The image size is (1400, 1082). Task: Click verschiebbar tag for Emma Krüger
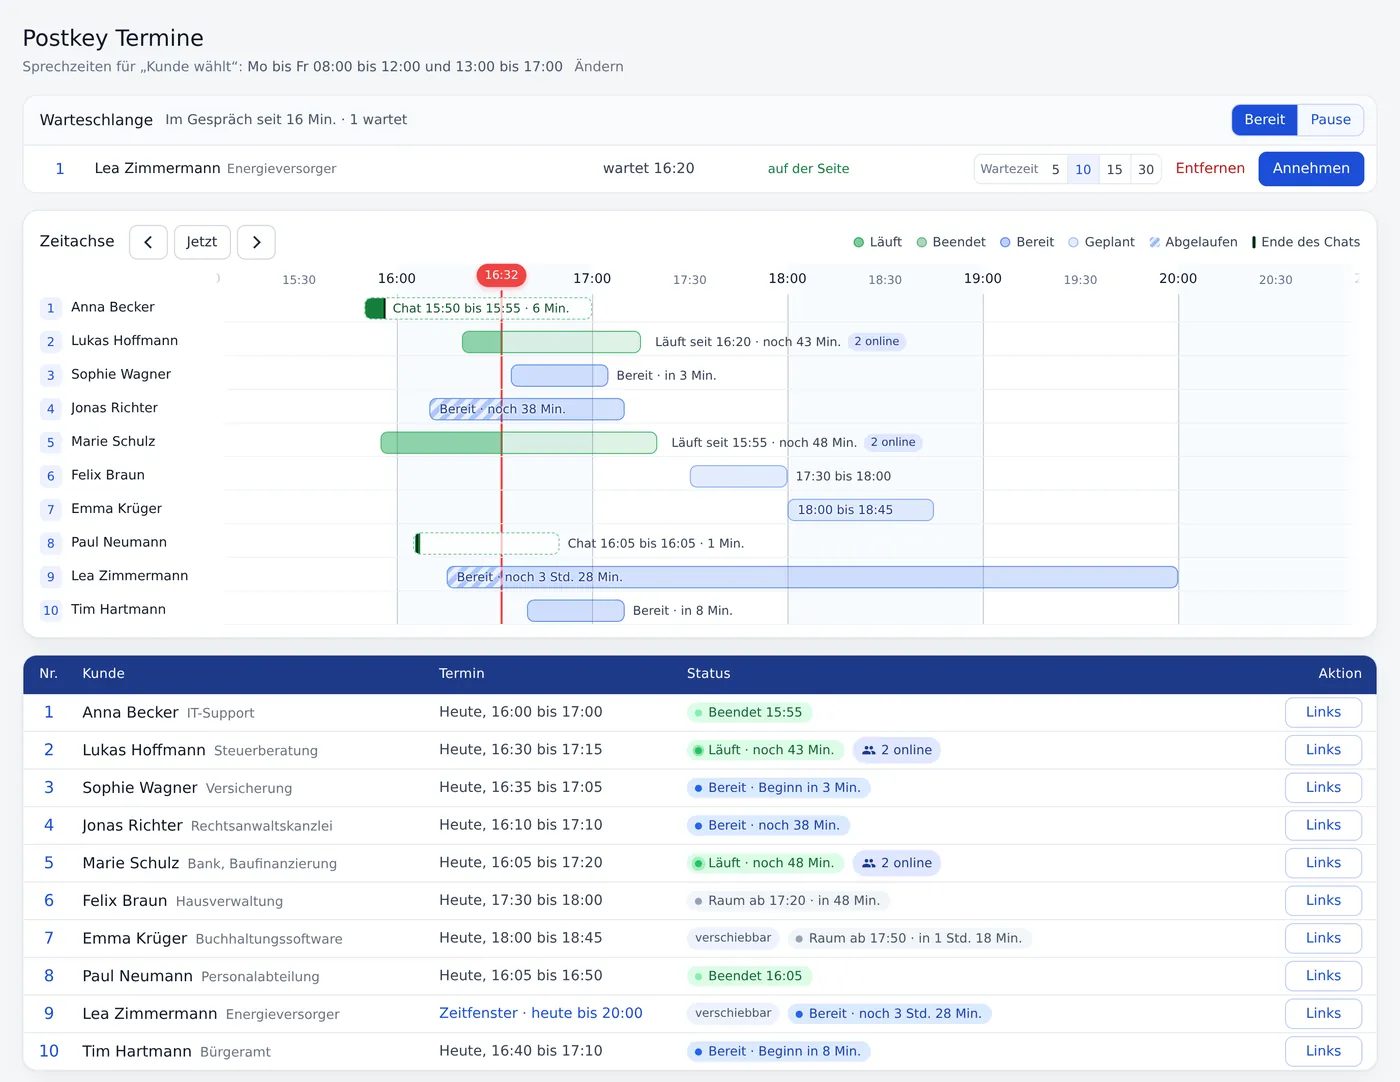733,938
